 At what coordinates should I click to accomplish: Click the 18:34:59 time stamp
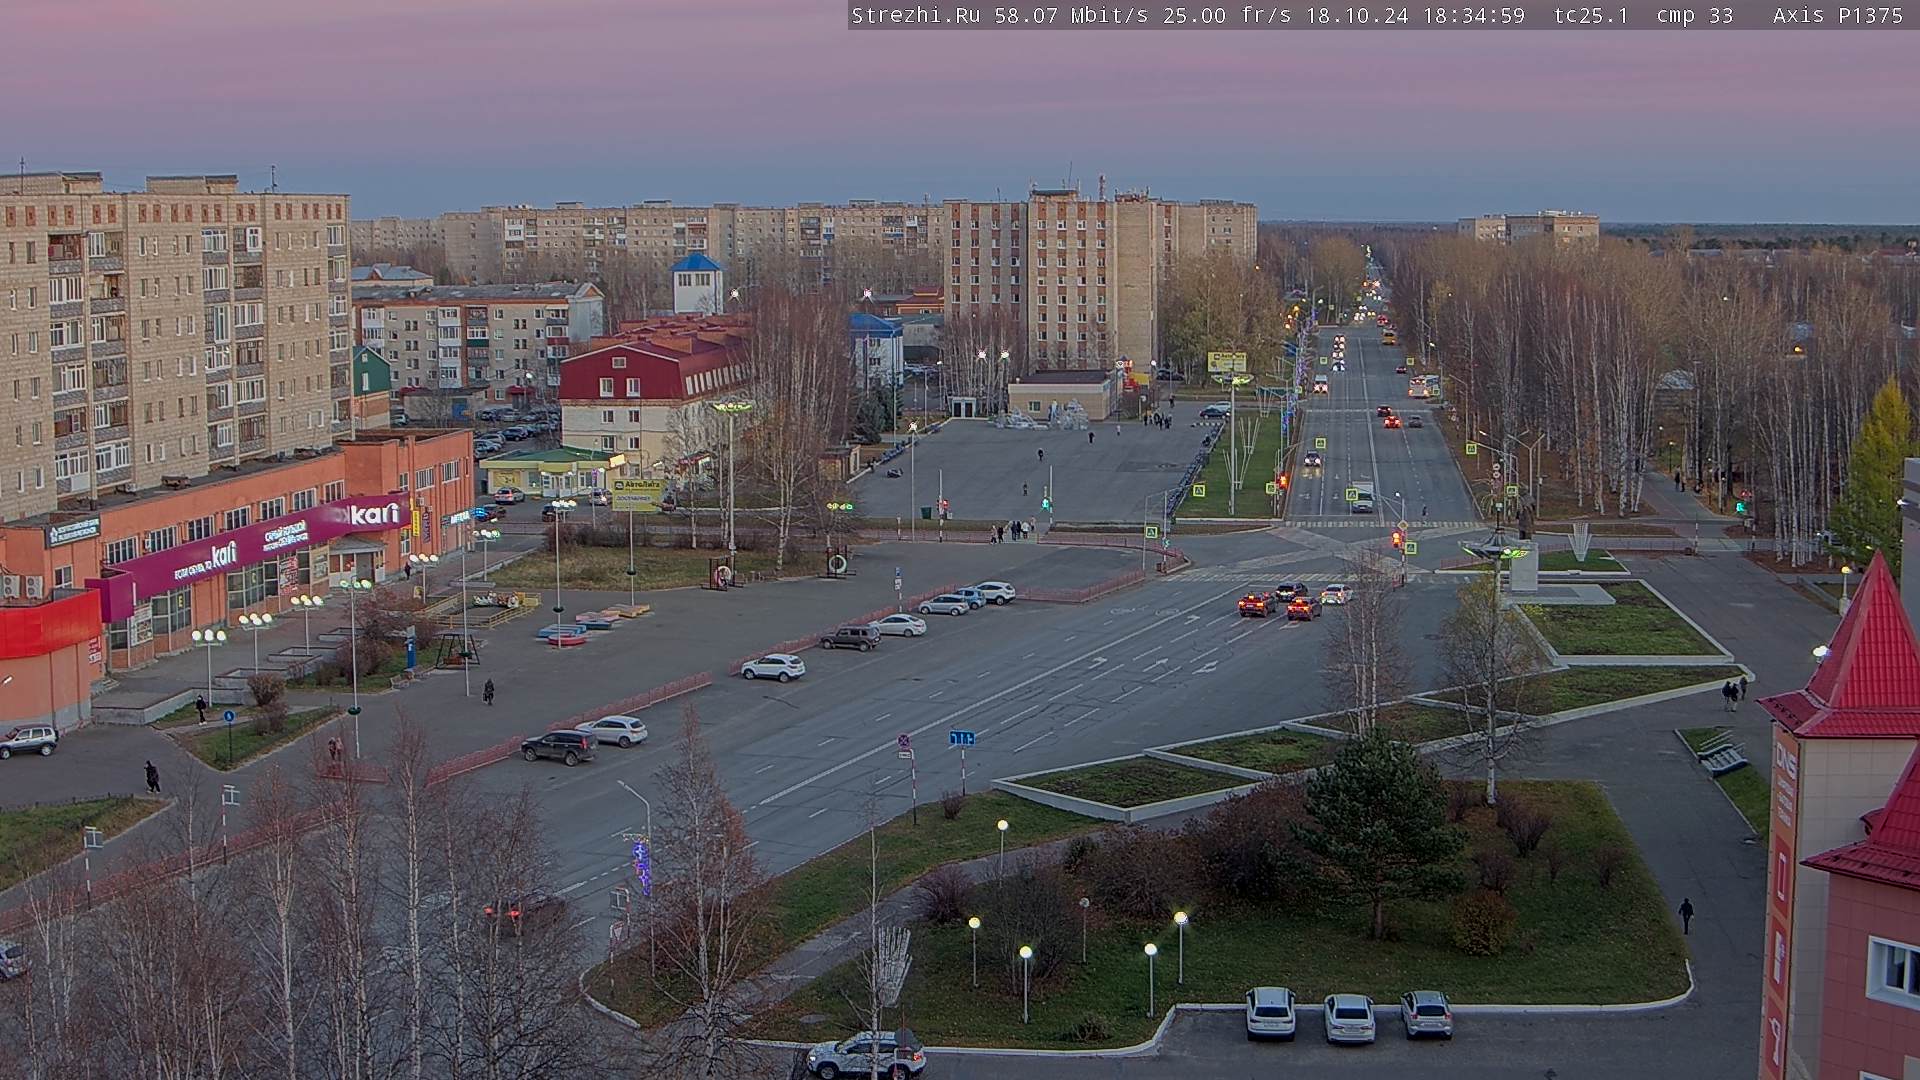pyautogui.click(x=1476, y=15)
